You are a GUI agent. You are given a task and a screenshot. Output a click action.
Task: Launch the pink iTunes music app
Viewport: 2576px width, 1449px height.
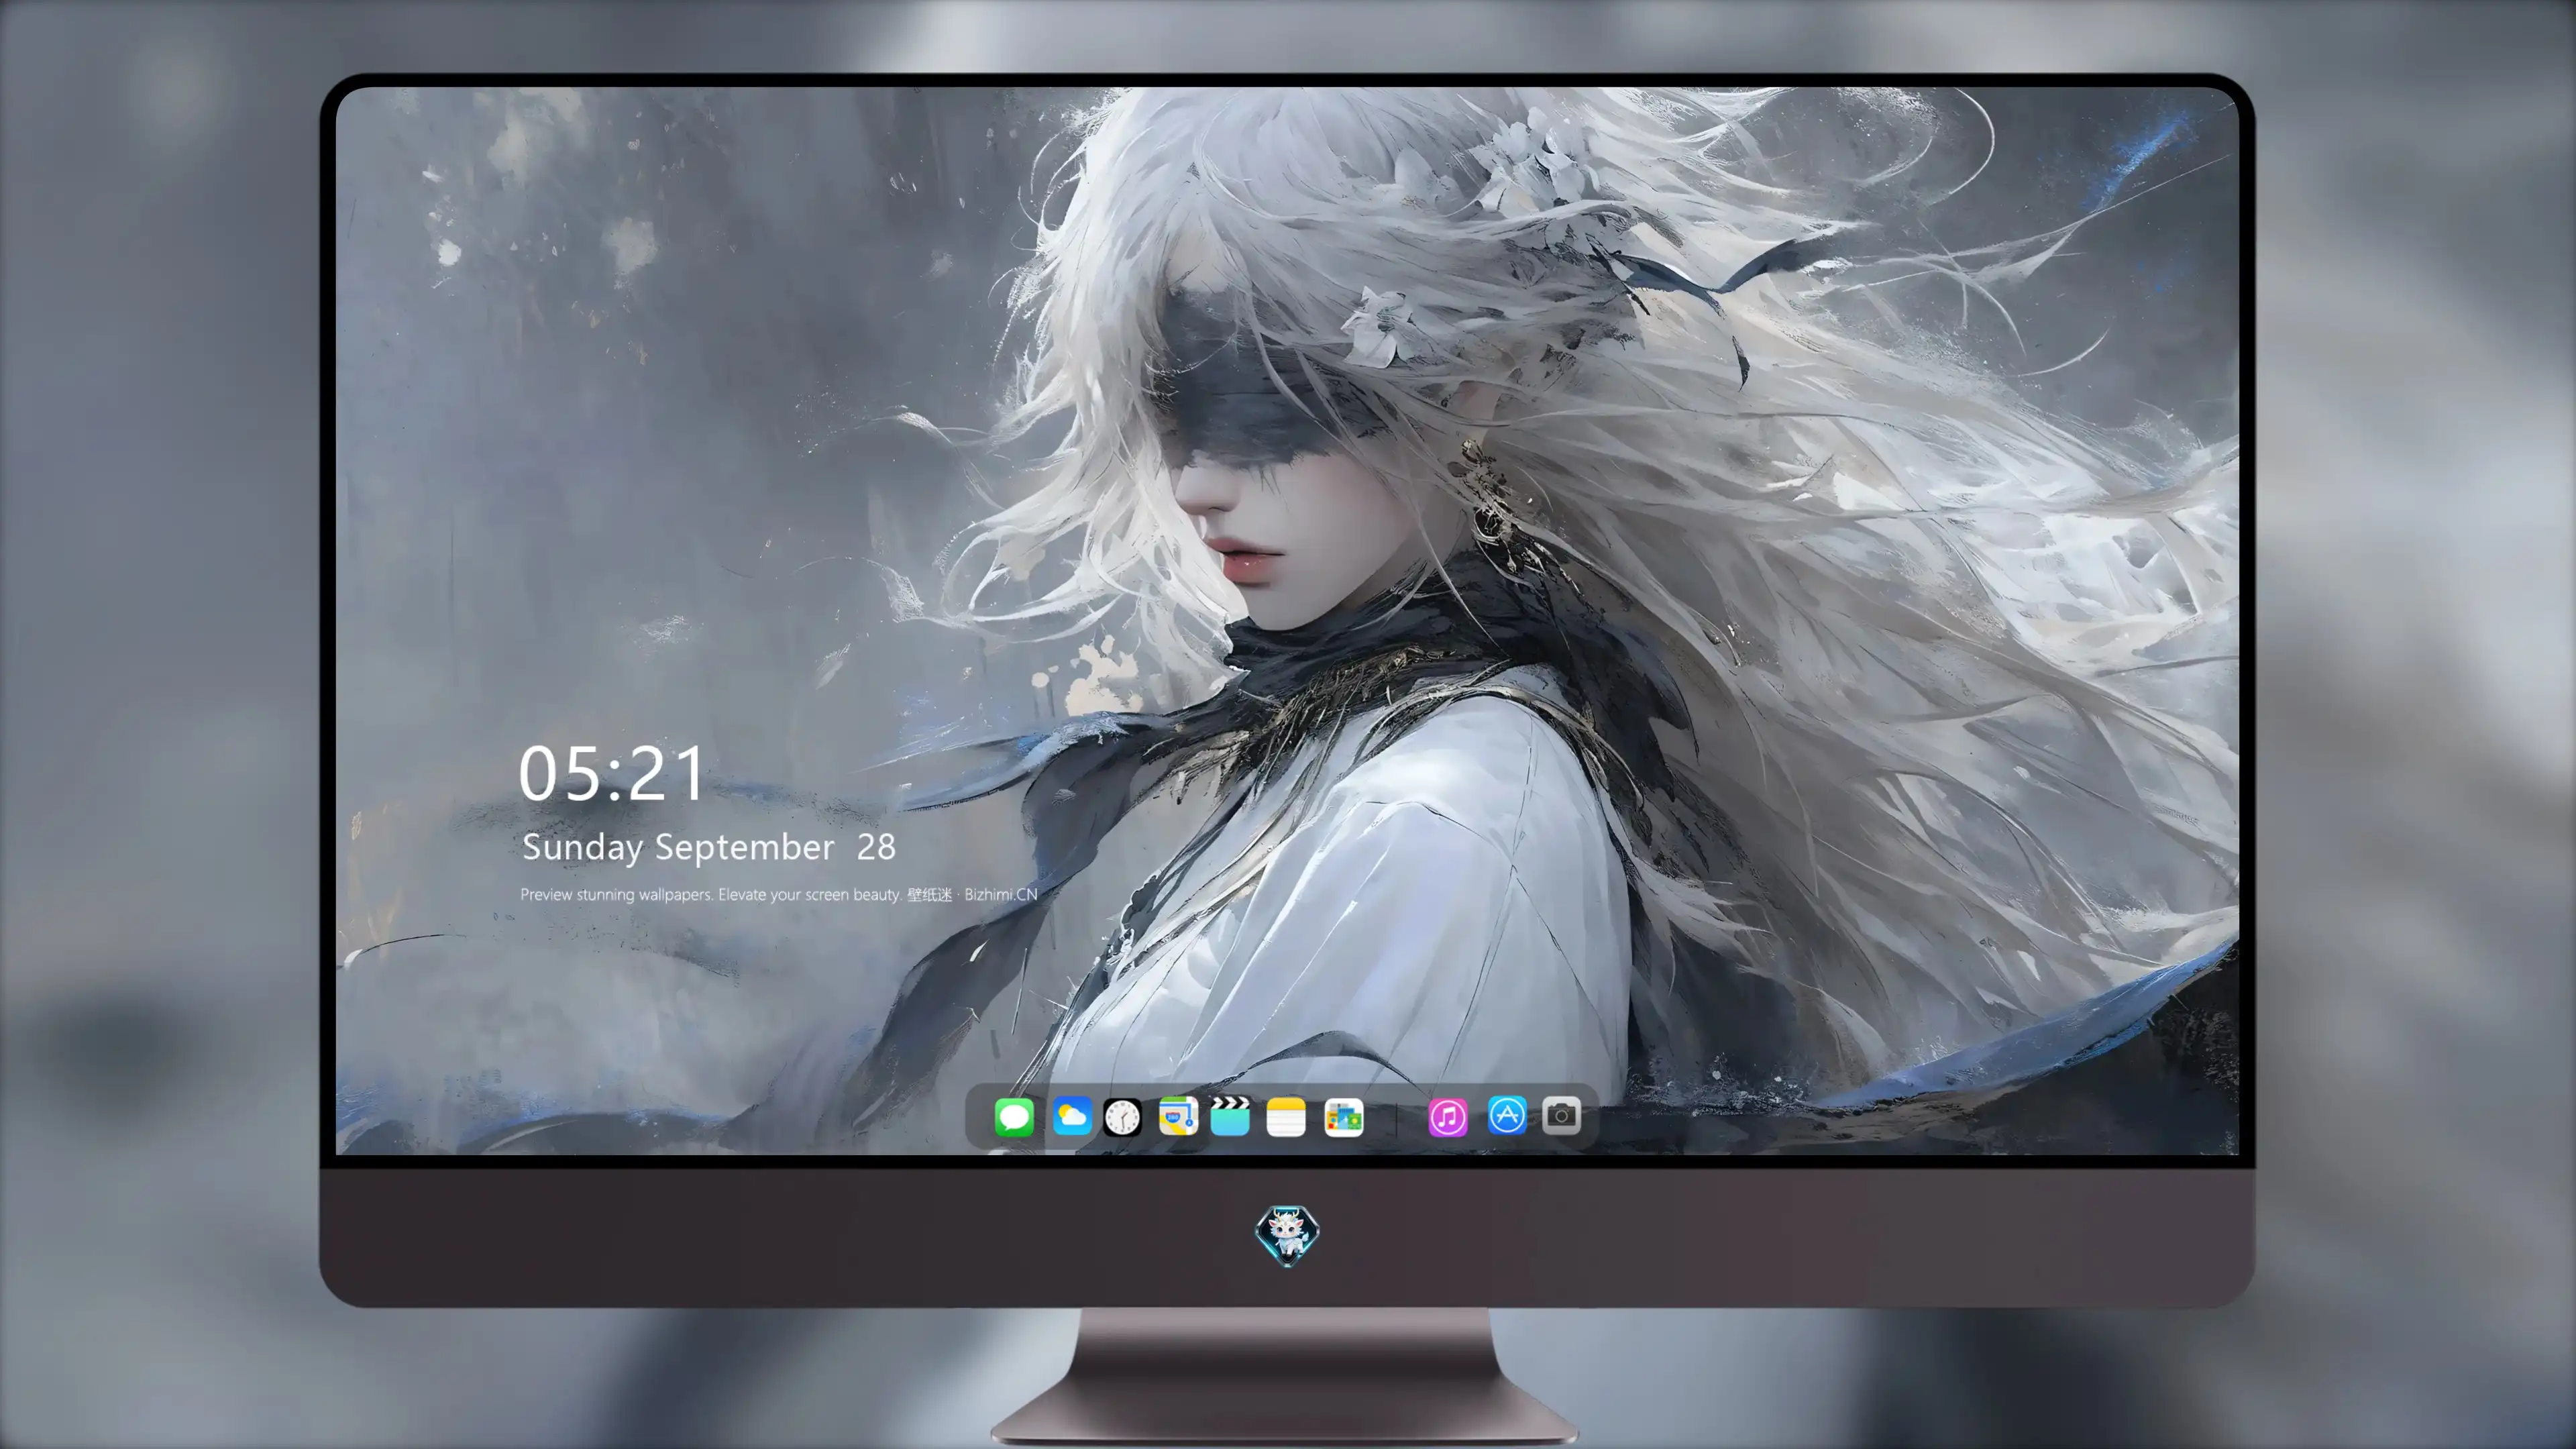pos(1447,1116)
